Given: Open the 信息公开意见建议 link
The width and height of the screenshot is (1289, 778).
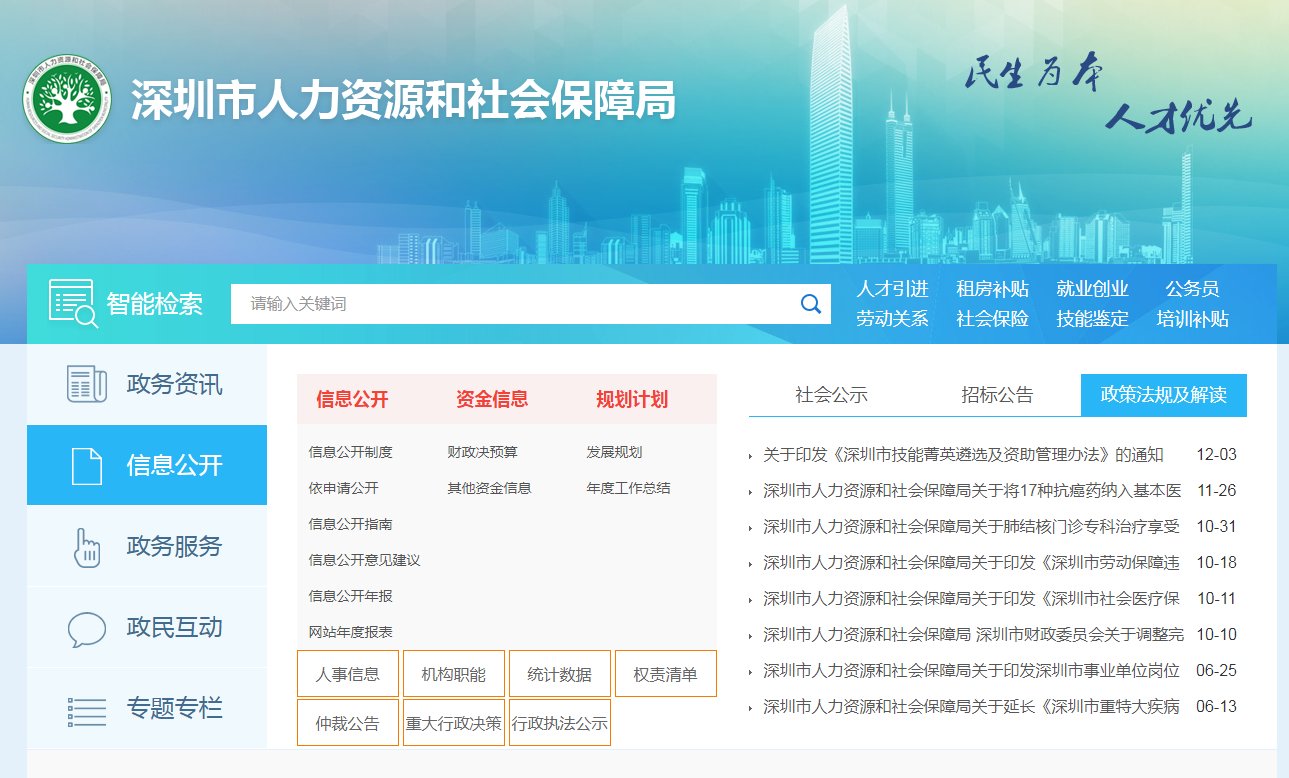Looking at the screenshot, I should pos(365,560).
